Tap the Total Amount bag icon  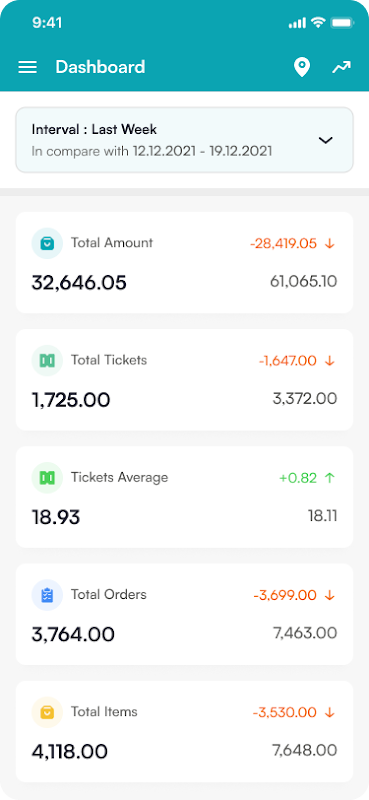[x=47, y=243]
